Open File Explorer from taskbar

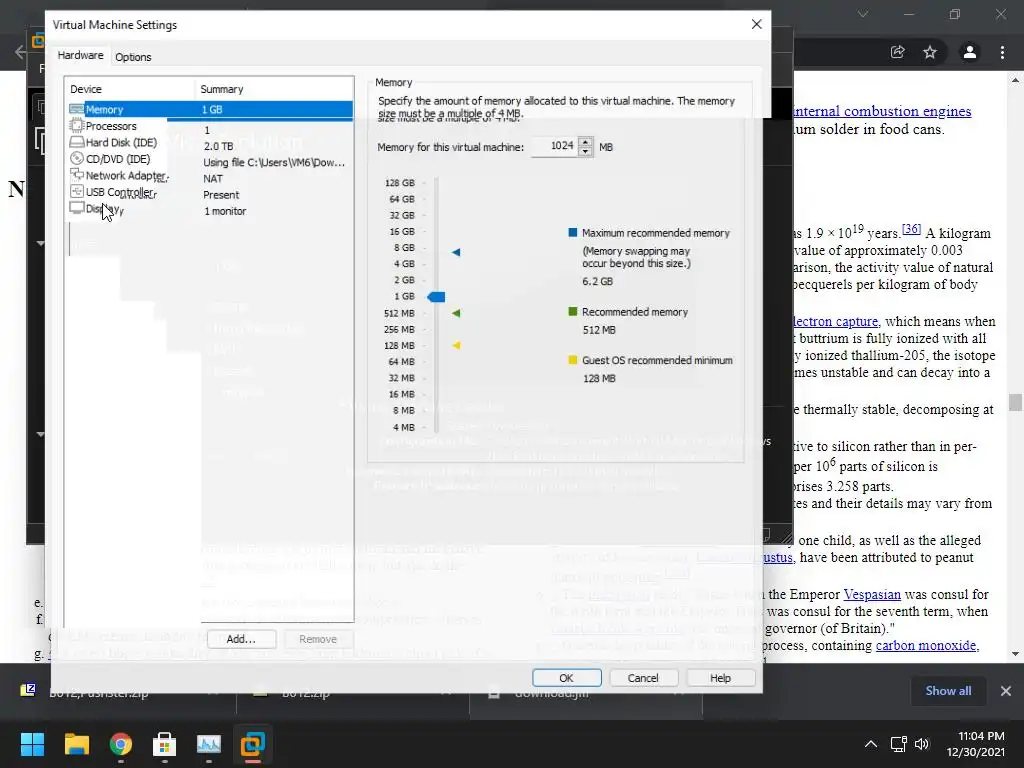(x=76, y=744)
